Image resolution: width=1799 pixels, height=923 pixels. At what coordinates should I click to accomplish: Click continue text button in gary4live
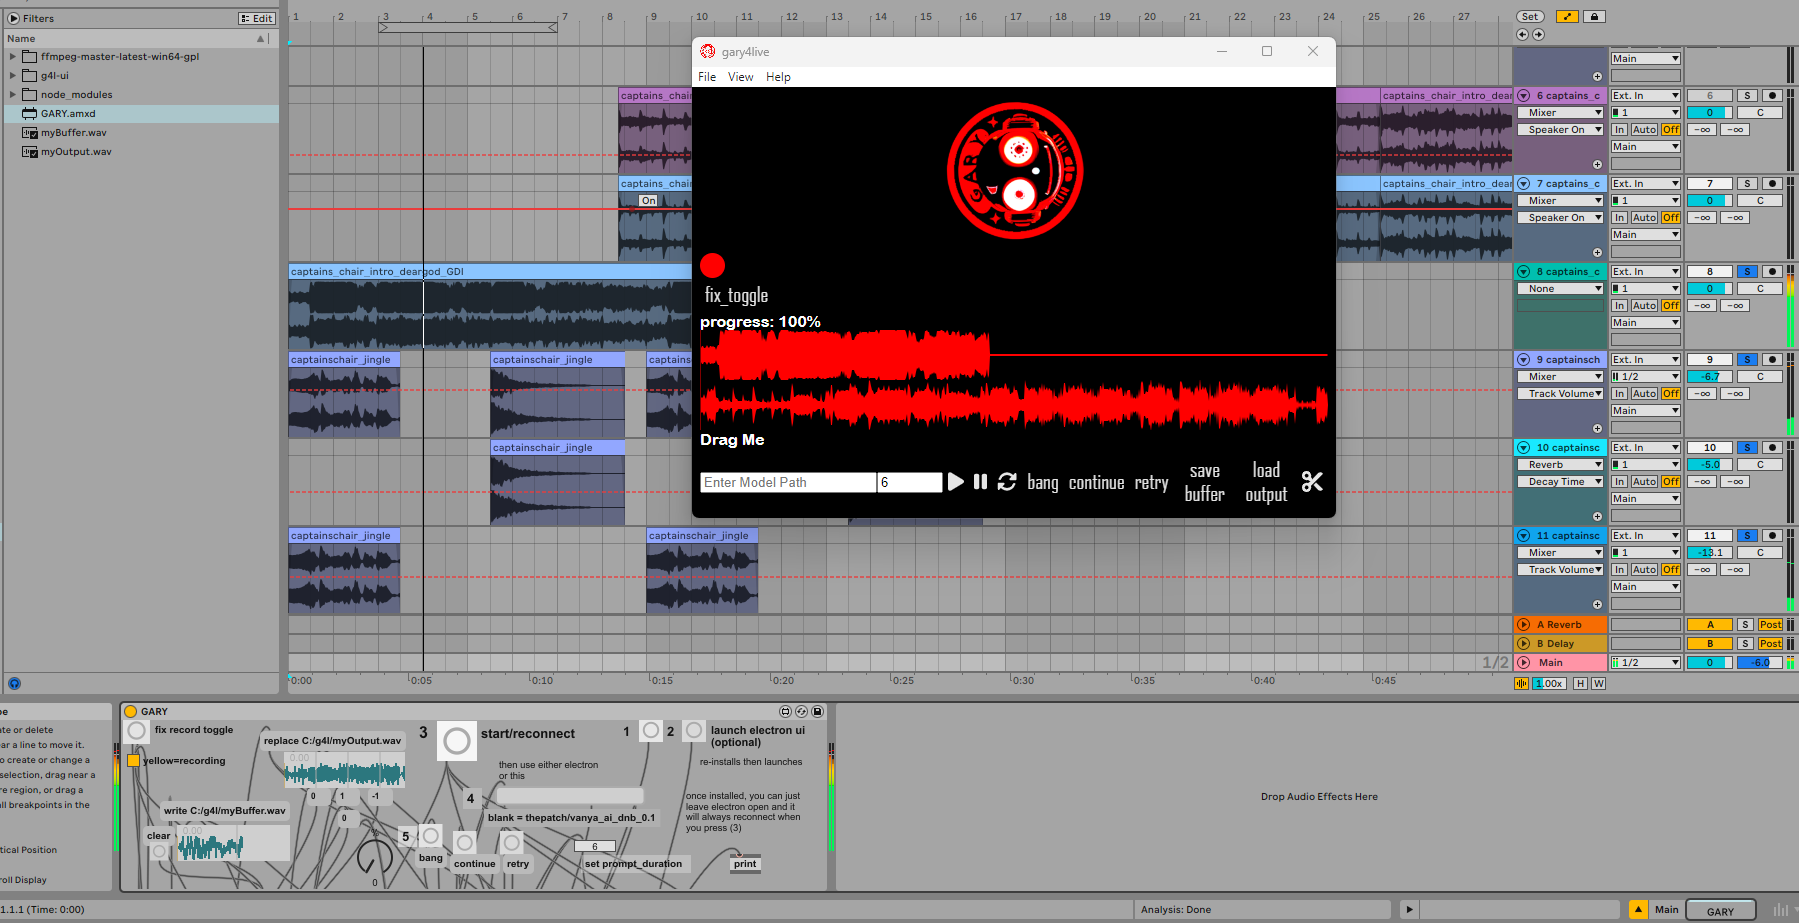coord(1096,483)
